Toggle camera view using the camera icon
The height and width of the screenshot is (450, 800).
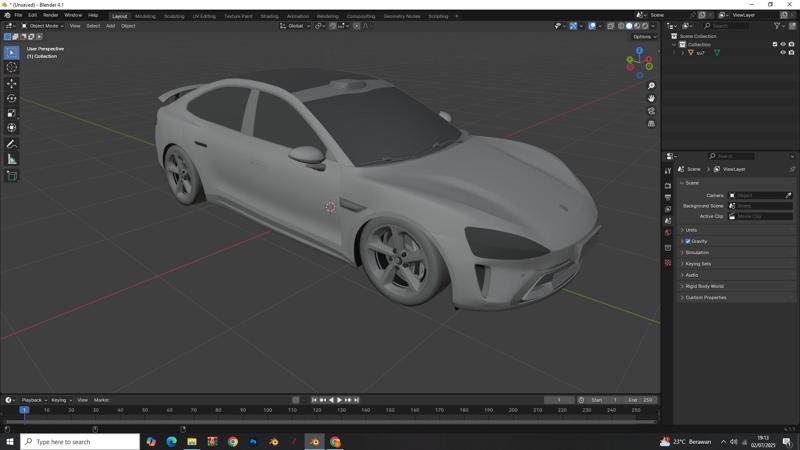pos(651,111)
